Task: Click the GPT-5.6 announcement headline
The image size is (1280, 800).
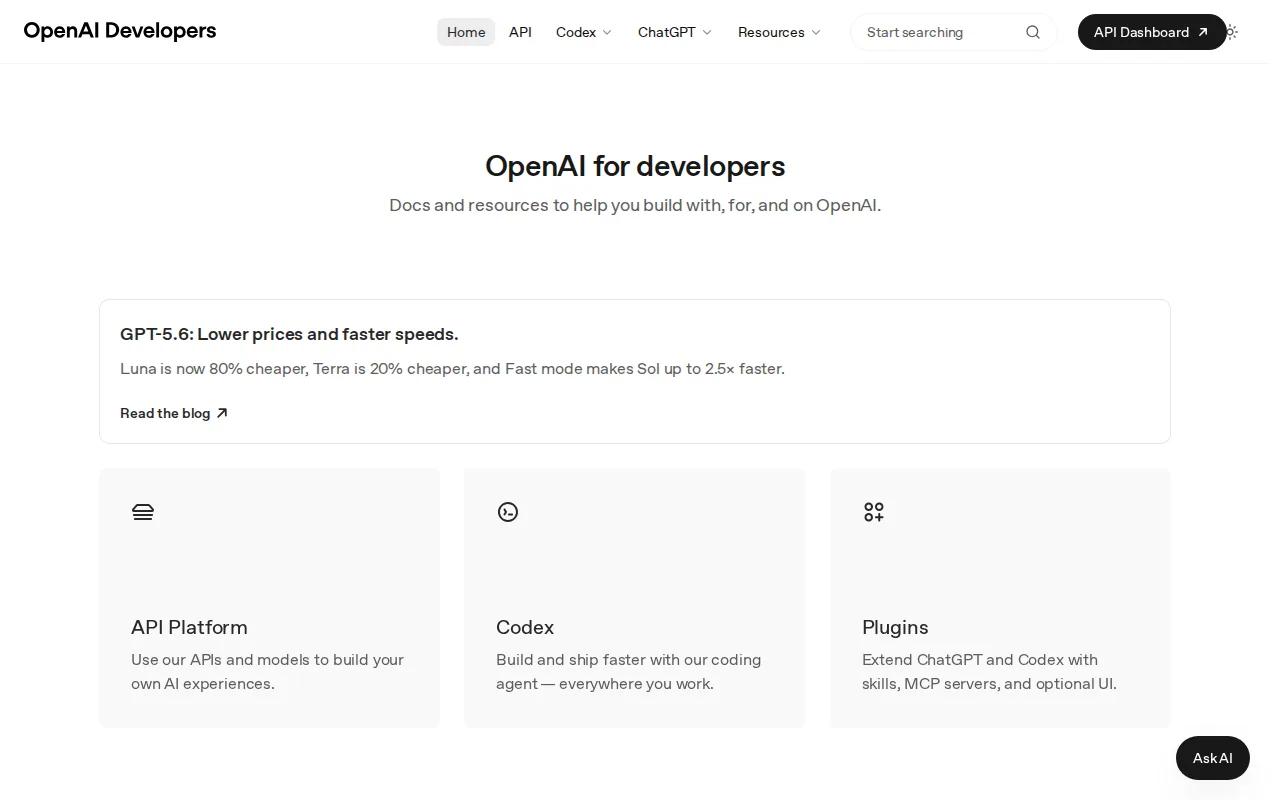Action: [289, 334]
